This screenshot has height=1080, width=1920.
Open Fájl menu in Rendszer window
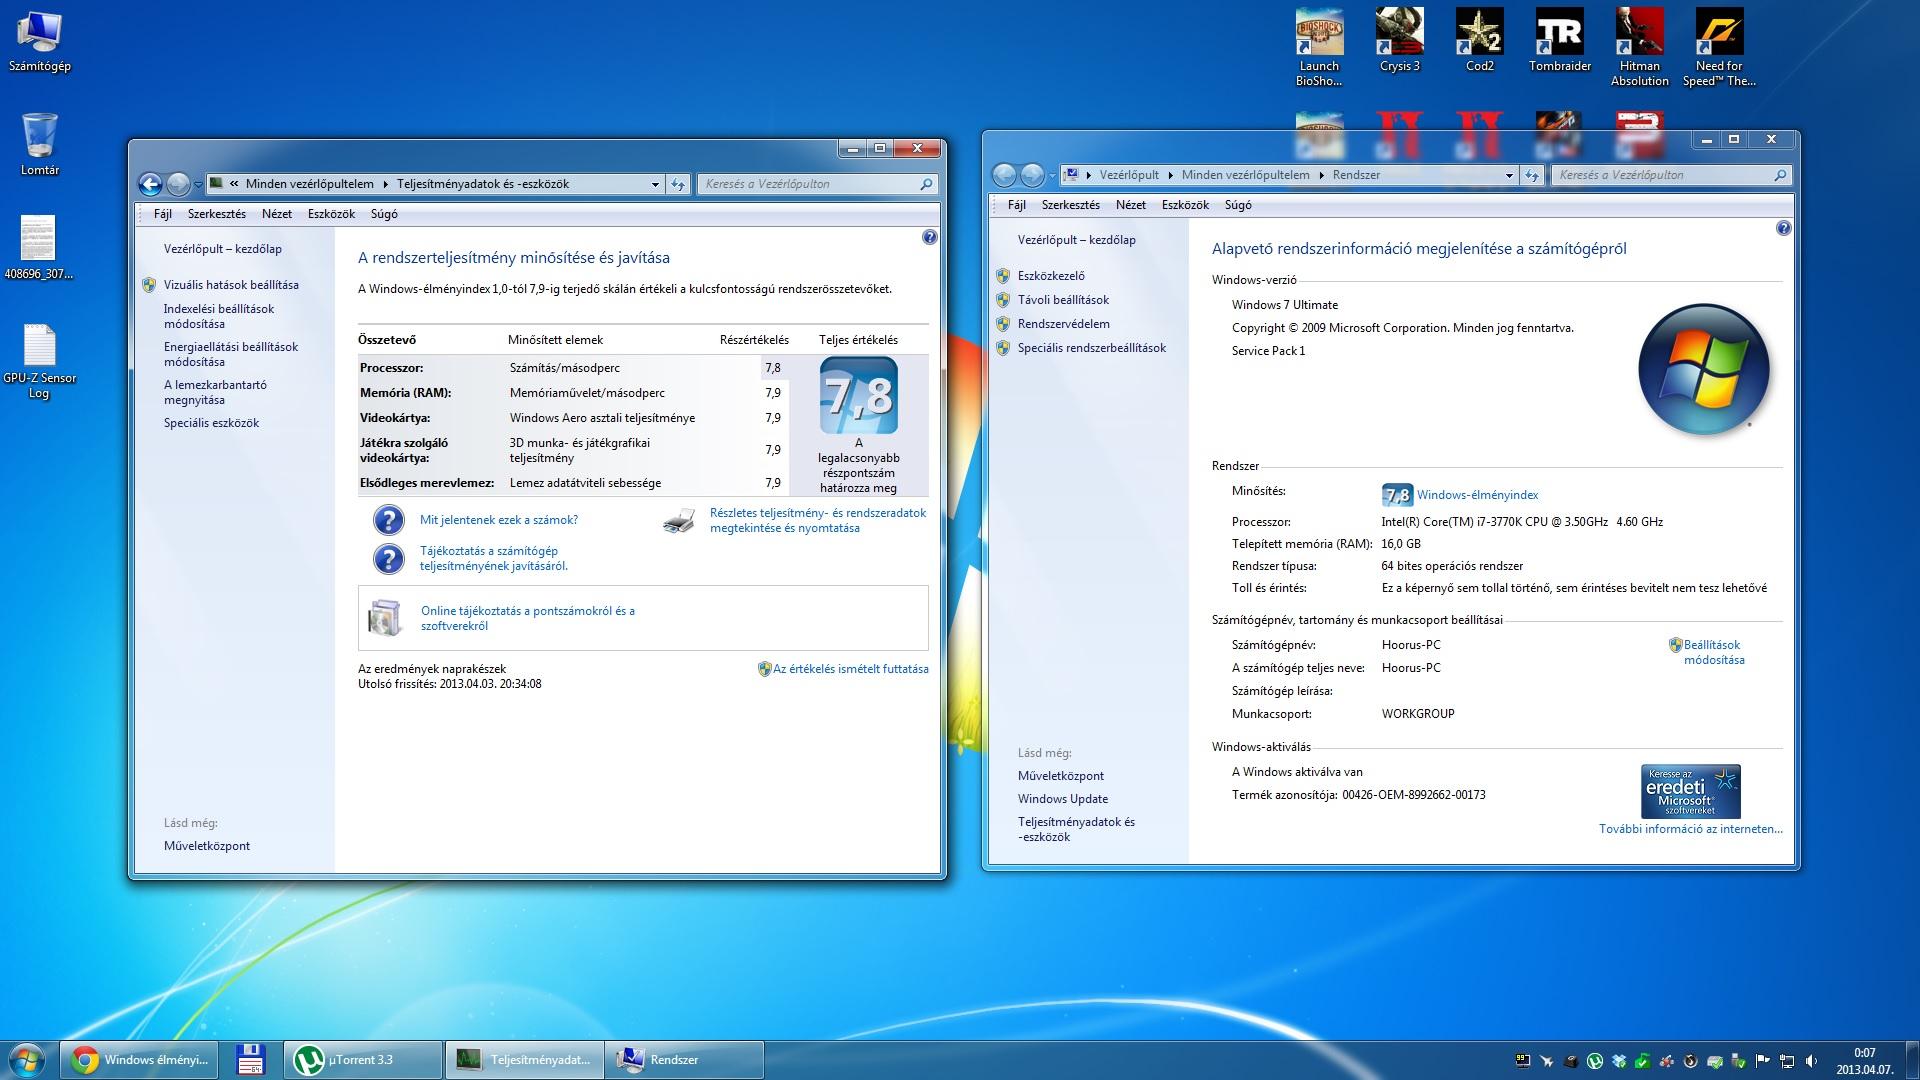coord(1017,205)
